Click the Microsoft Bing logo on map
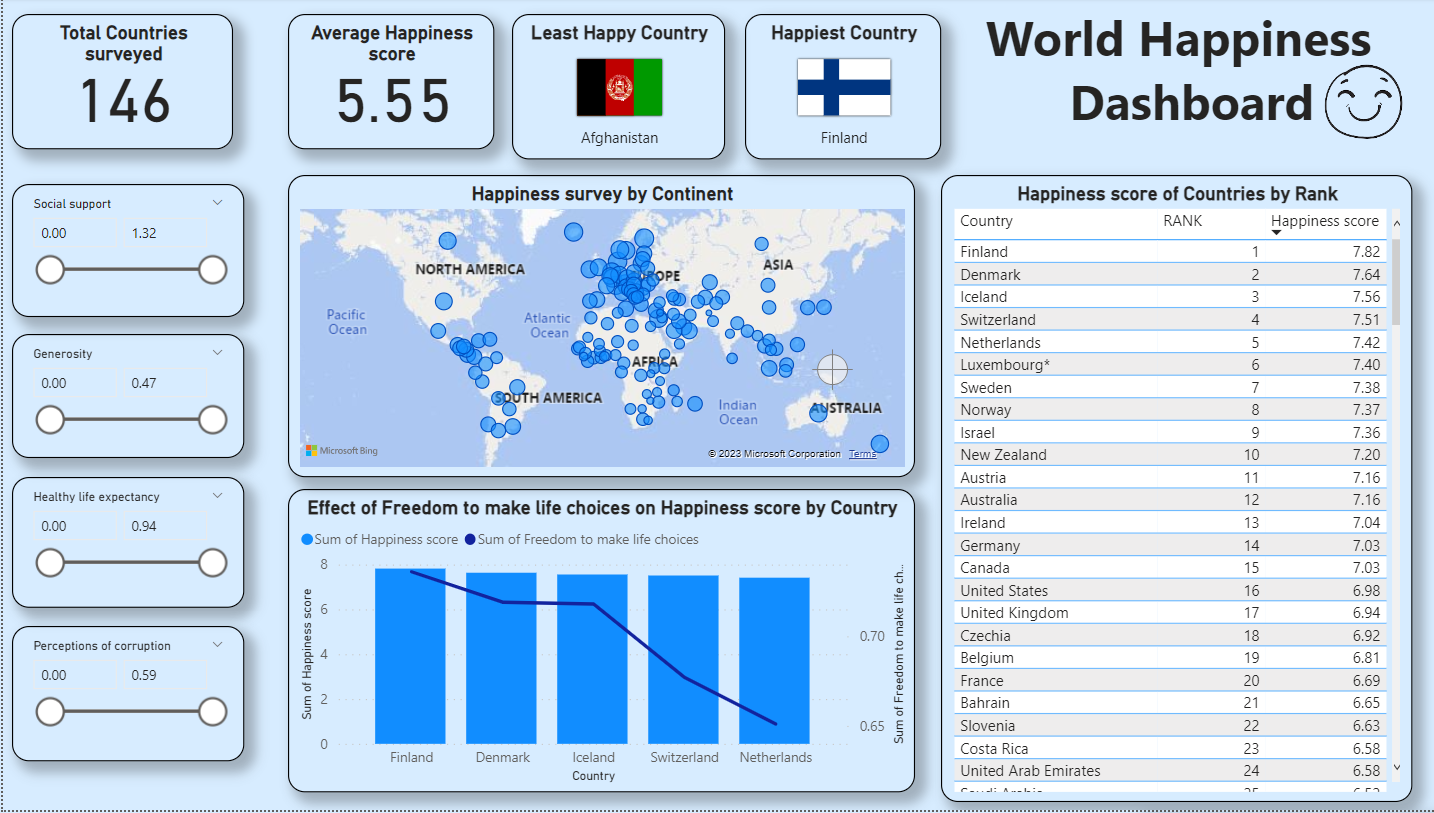1434x813 pixels. pos(341,451)
